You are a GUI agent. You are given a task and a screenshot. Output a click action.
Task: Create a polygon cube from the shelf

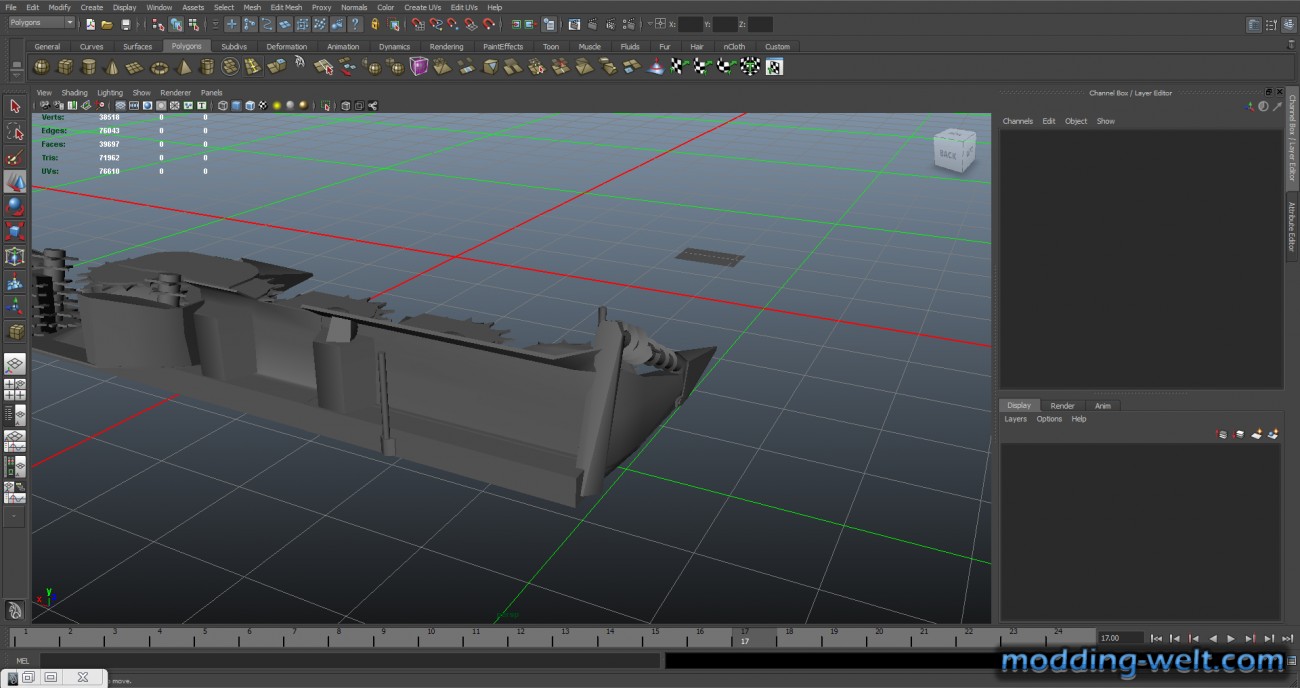click(x=65, y=67)
